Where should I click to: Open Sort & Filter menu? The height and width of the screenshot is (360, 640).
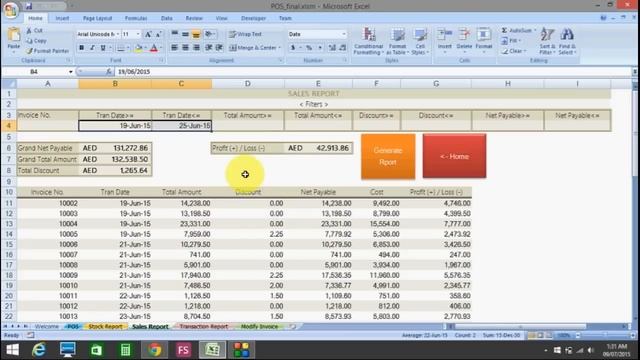coord(547,41)
